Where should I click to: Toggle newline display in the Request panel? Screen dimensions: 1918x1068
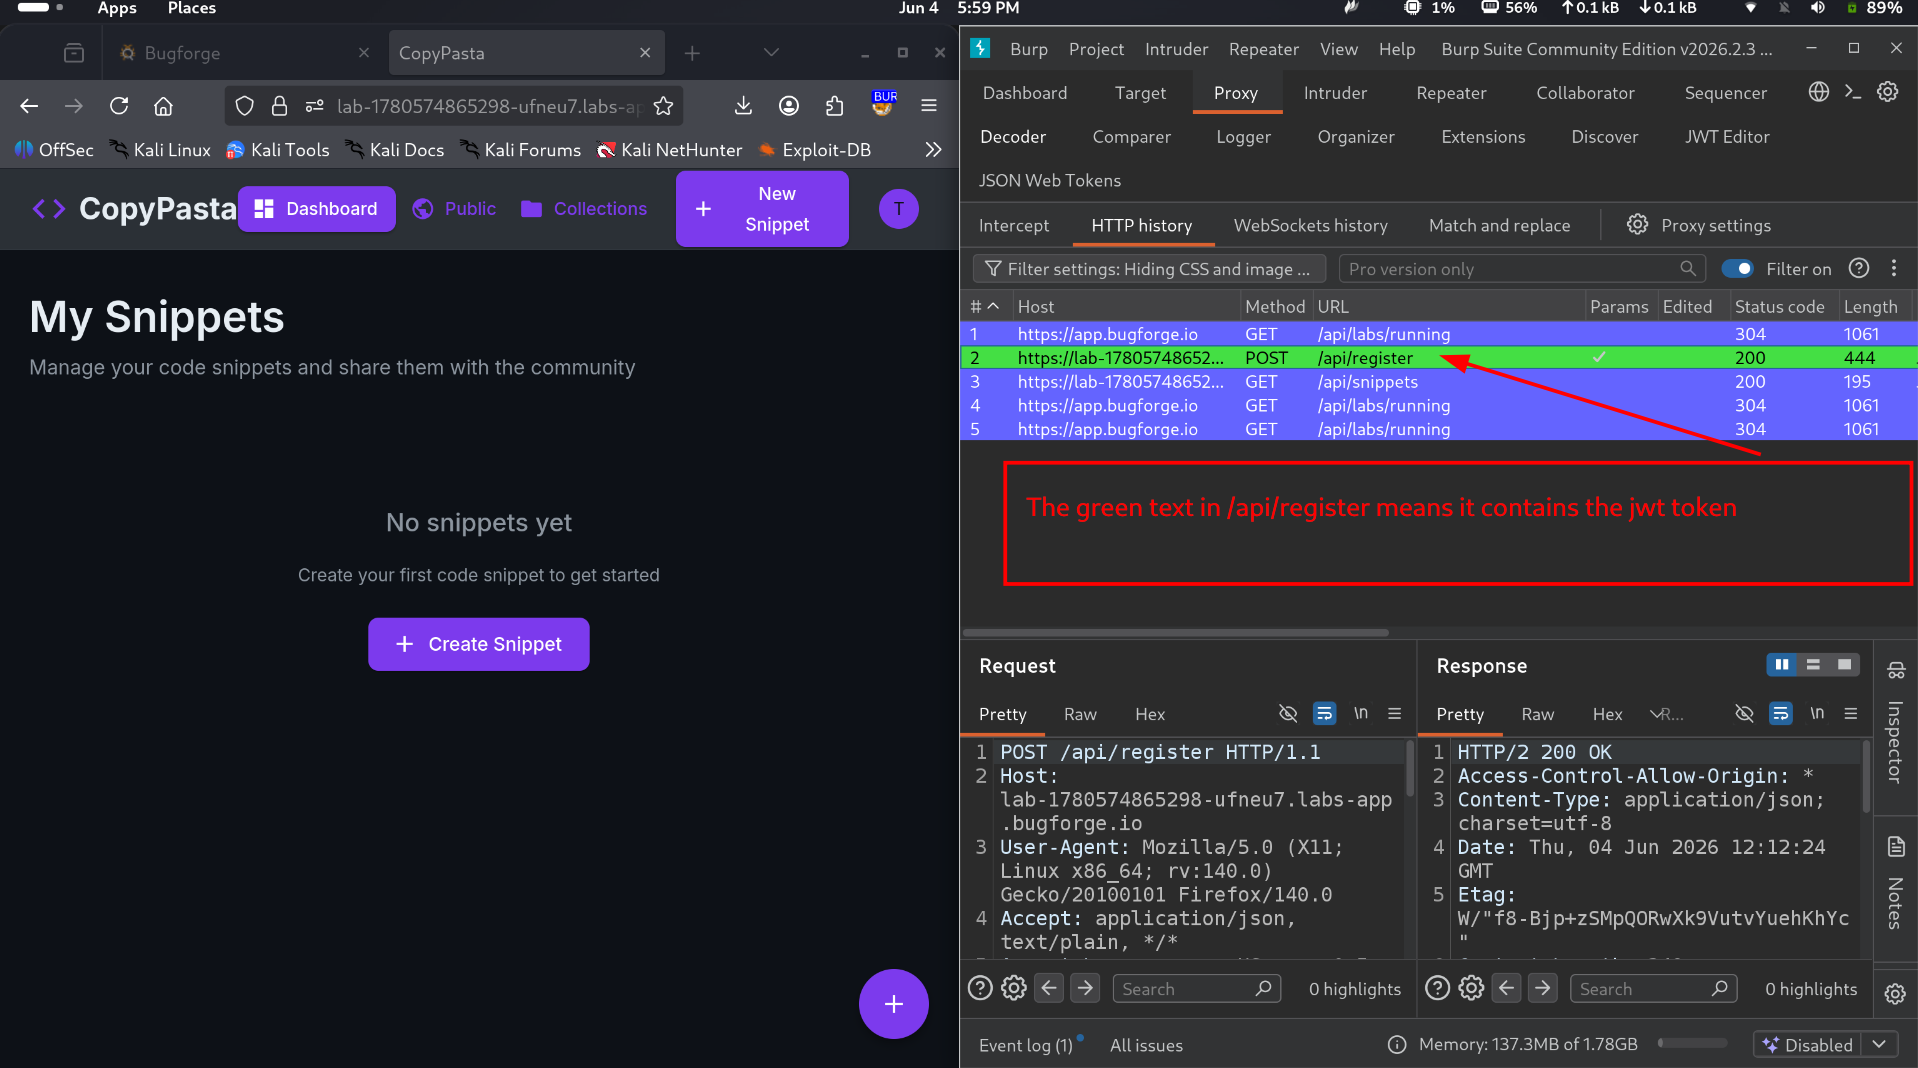(1360, 713)
